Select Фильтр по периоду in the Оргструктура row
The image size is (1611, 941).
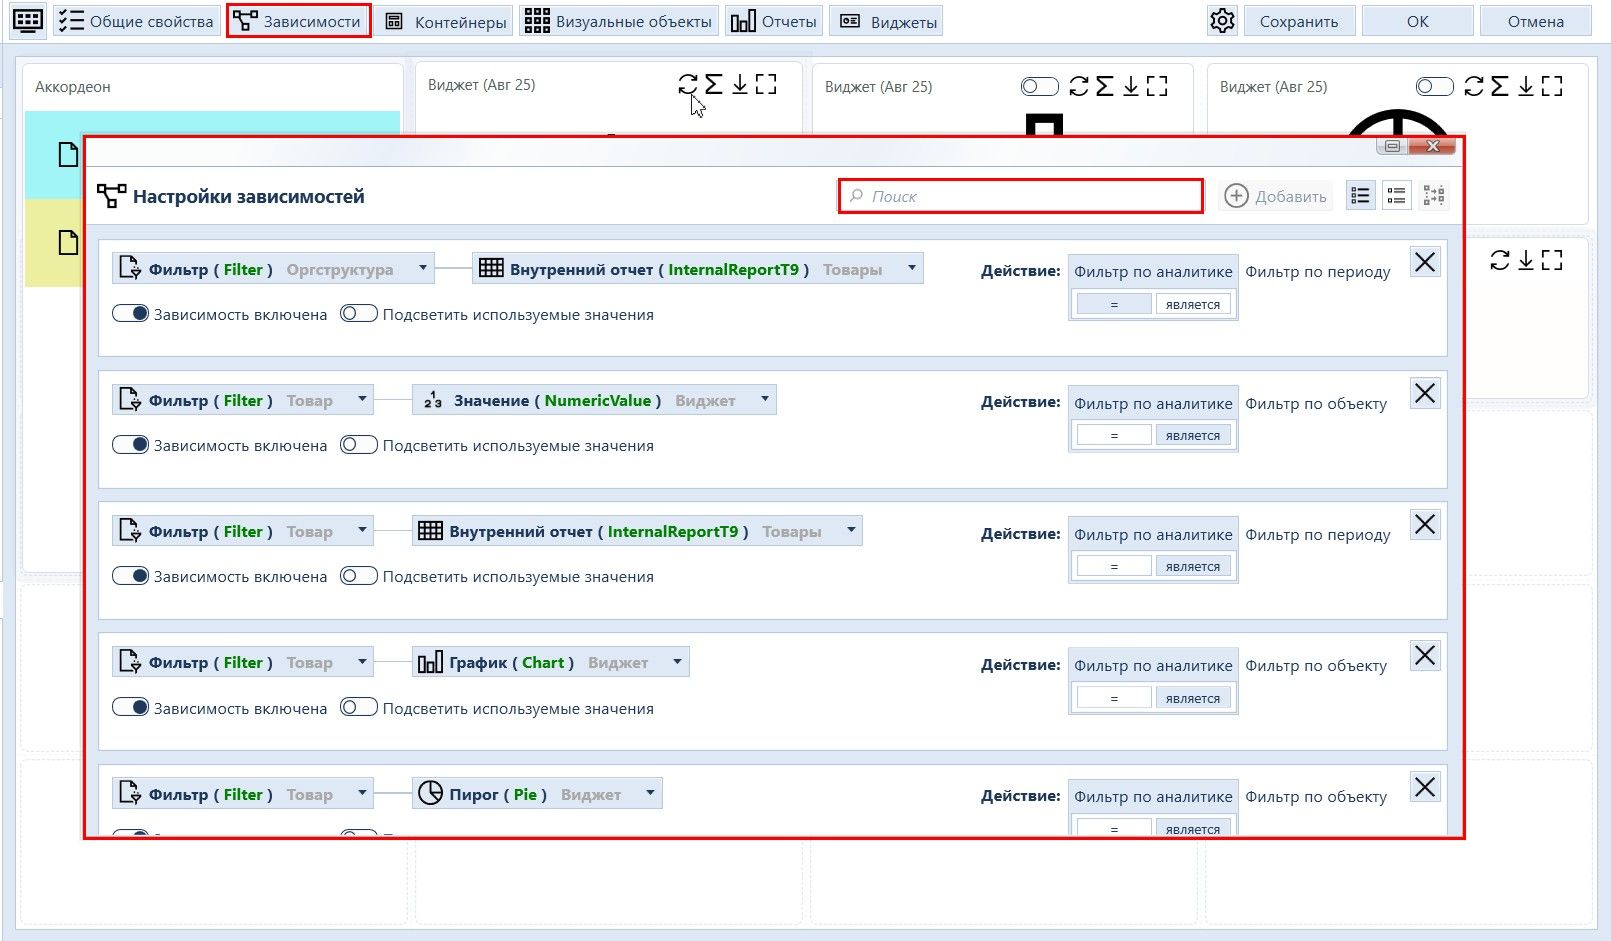(x=1318, y=271)
